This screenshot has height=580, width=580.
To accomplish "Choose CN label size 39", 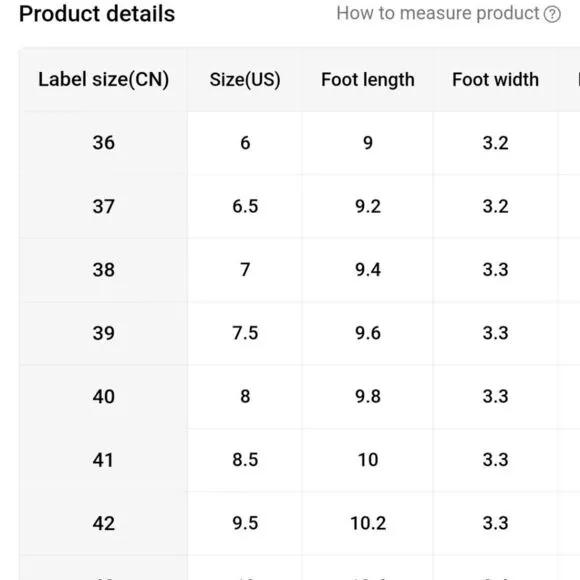I will click(x=104, y=333).
